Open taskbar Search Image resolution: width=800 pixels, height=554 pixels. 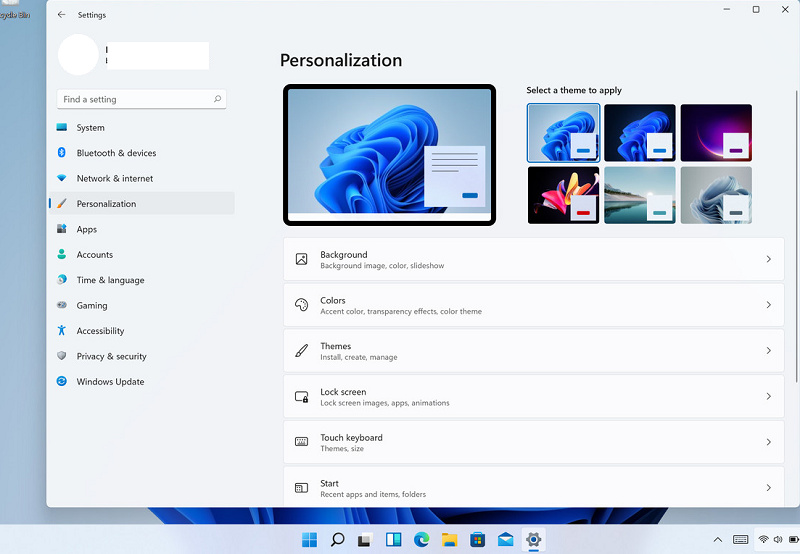[x=337, y=540]
